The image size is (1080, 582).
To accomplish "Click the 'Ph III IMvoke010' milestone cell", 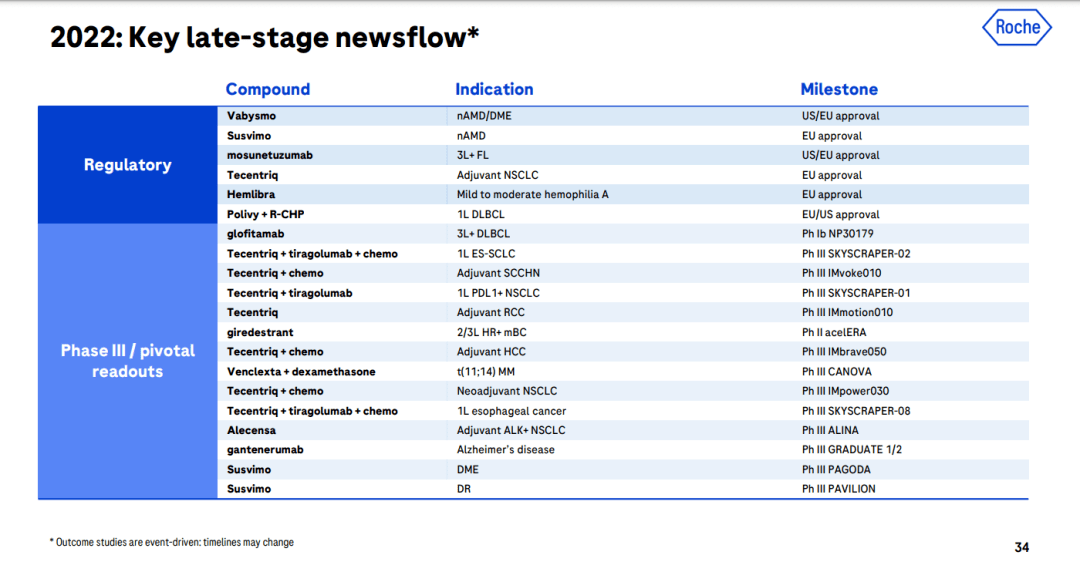I will tap(842, 273).
